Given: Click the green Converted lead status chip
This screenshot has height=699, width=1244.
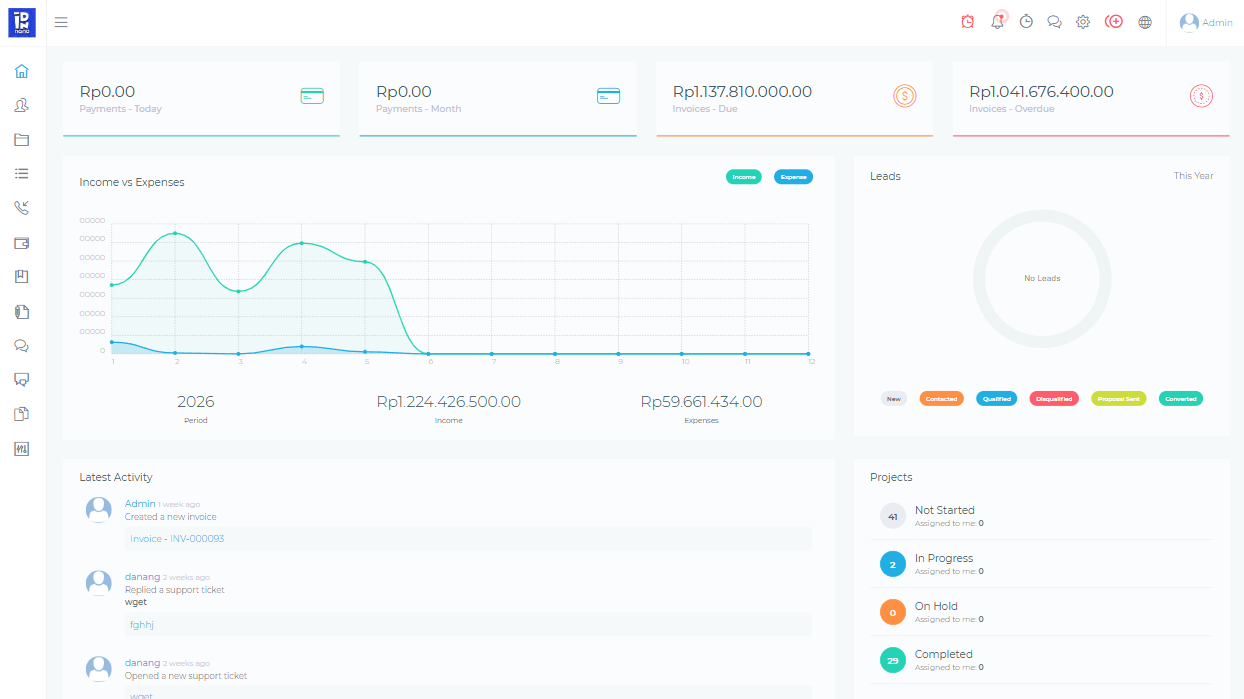Looking at the screenshot, I should [x=1181, y=399].
